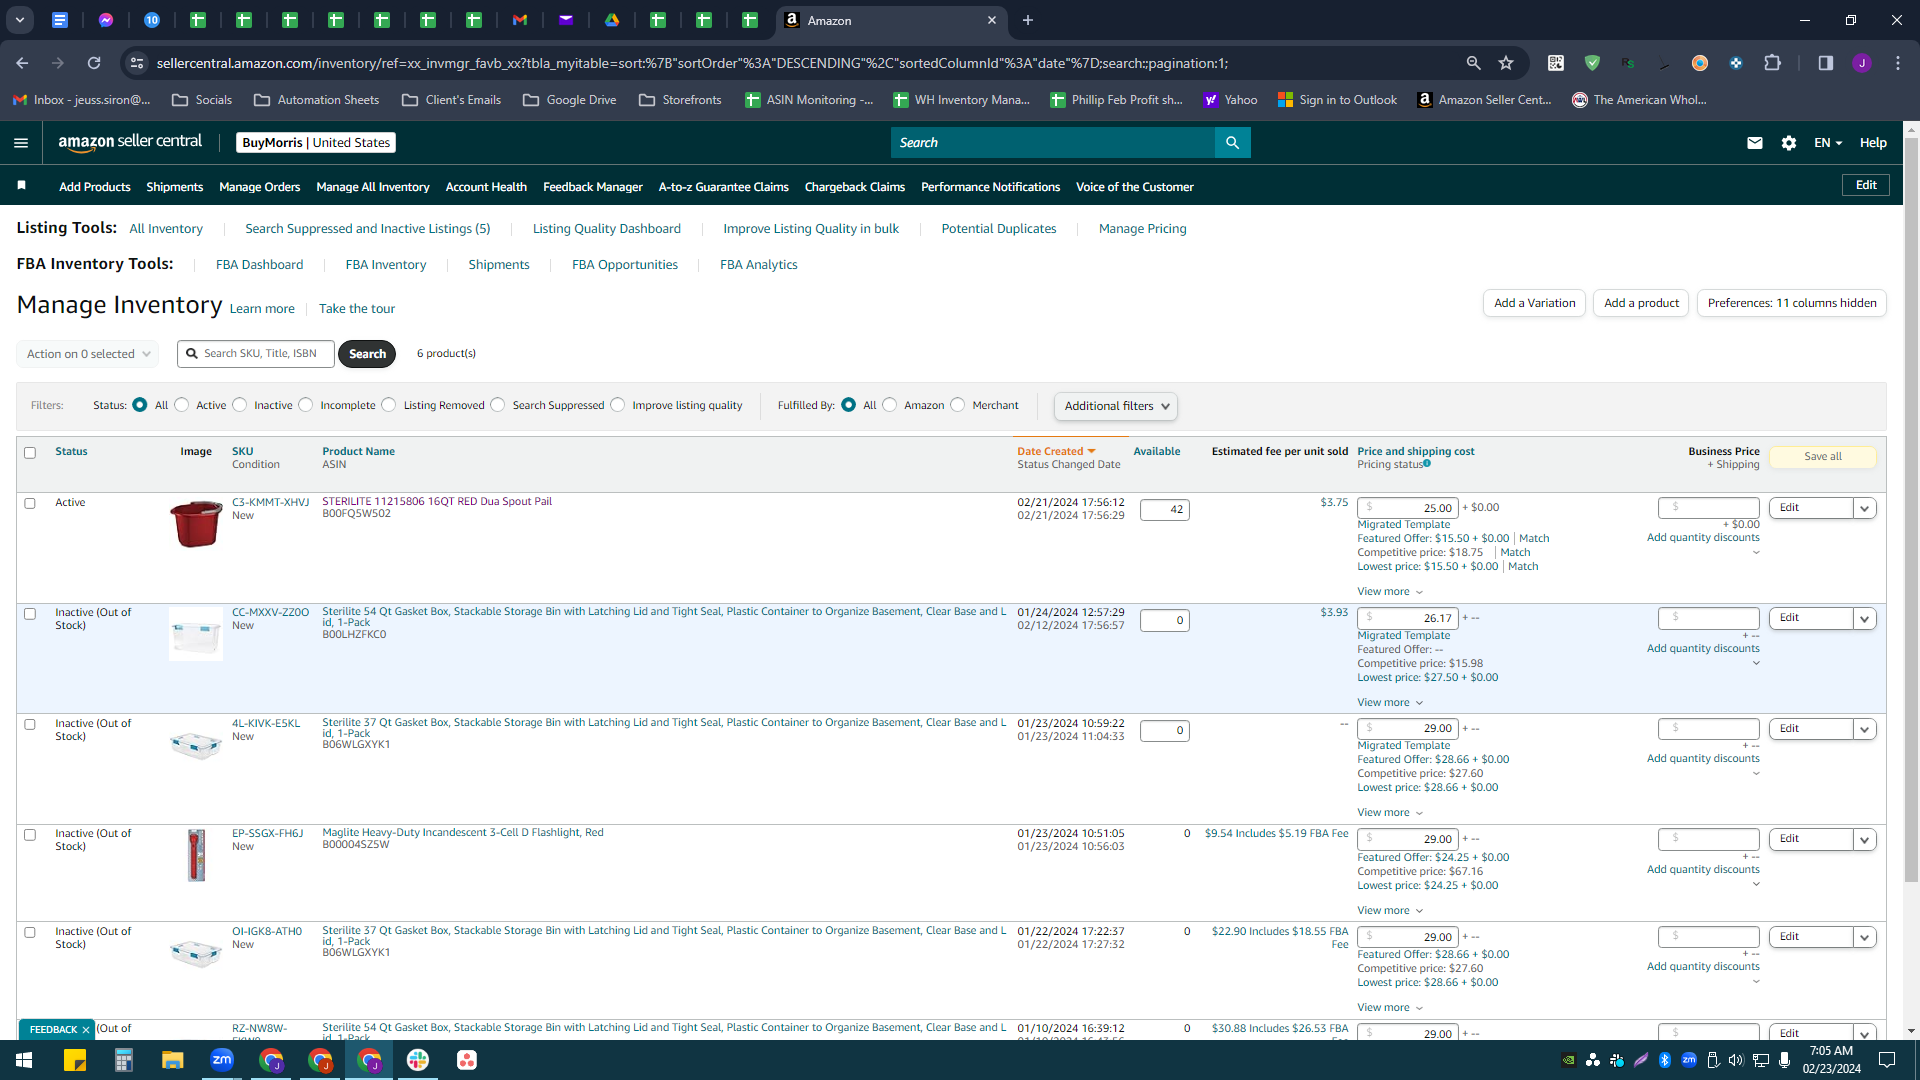Select the Search Suppressed radio button
1920x1080 pixels.
click(498, 405)
